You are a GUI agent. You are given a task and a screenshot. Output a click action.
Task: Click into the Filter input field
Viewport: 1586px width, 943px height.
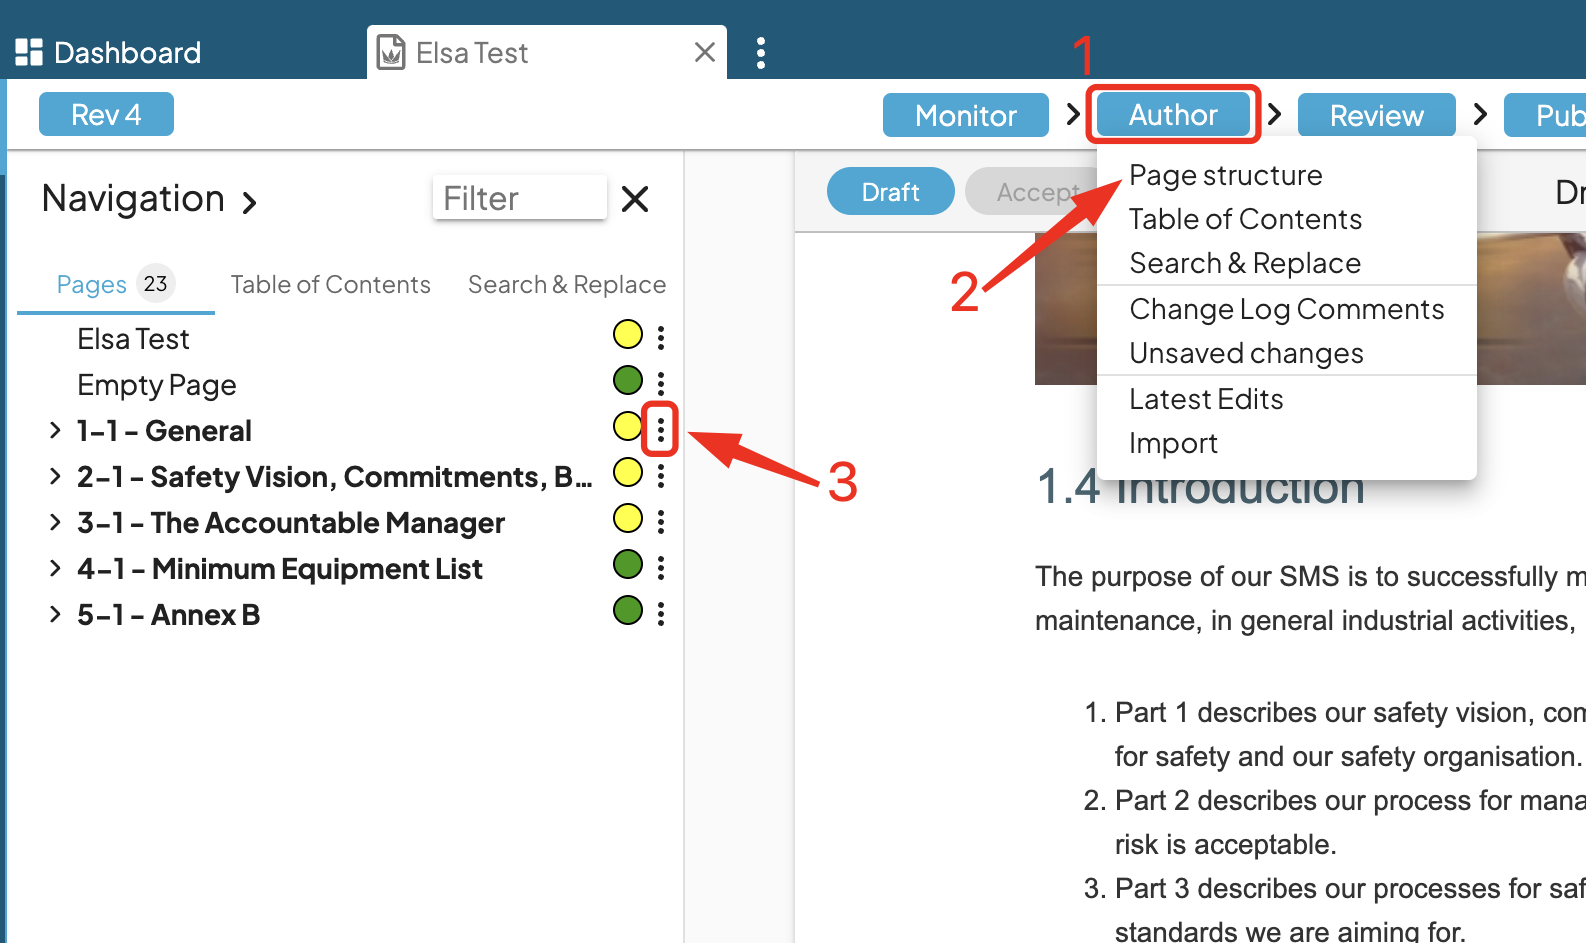[x=519, y=198]
